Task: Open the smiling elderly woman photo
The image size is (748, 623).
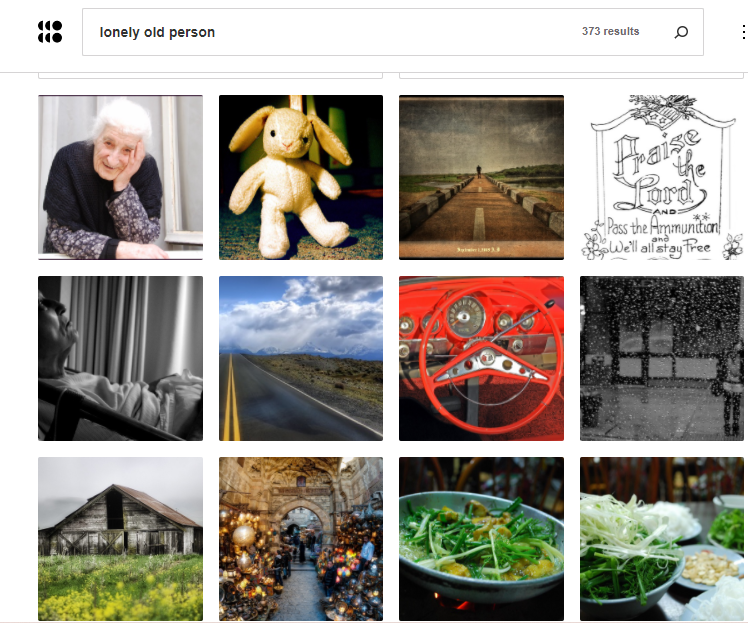Action: 120,177
